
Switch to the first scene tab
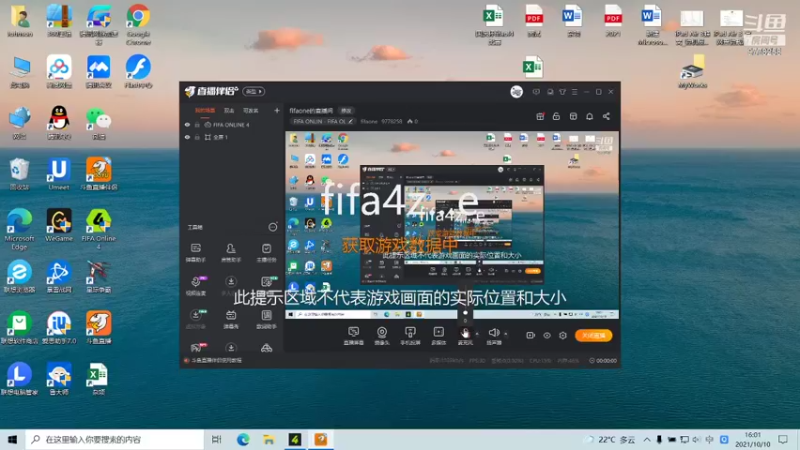click(x=205, y=110)
